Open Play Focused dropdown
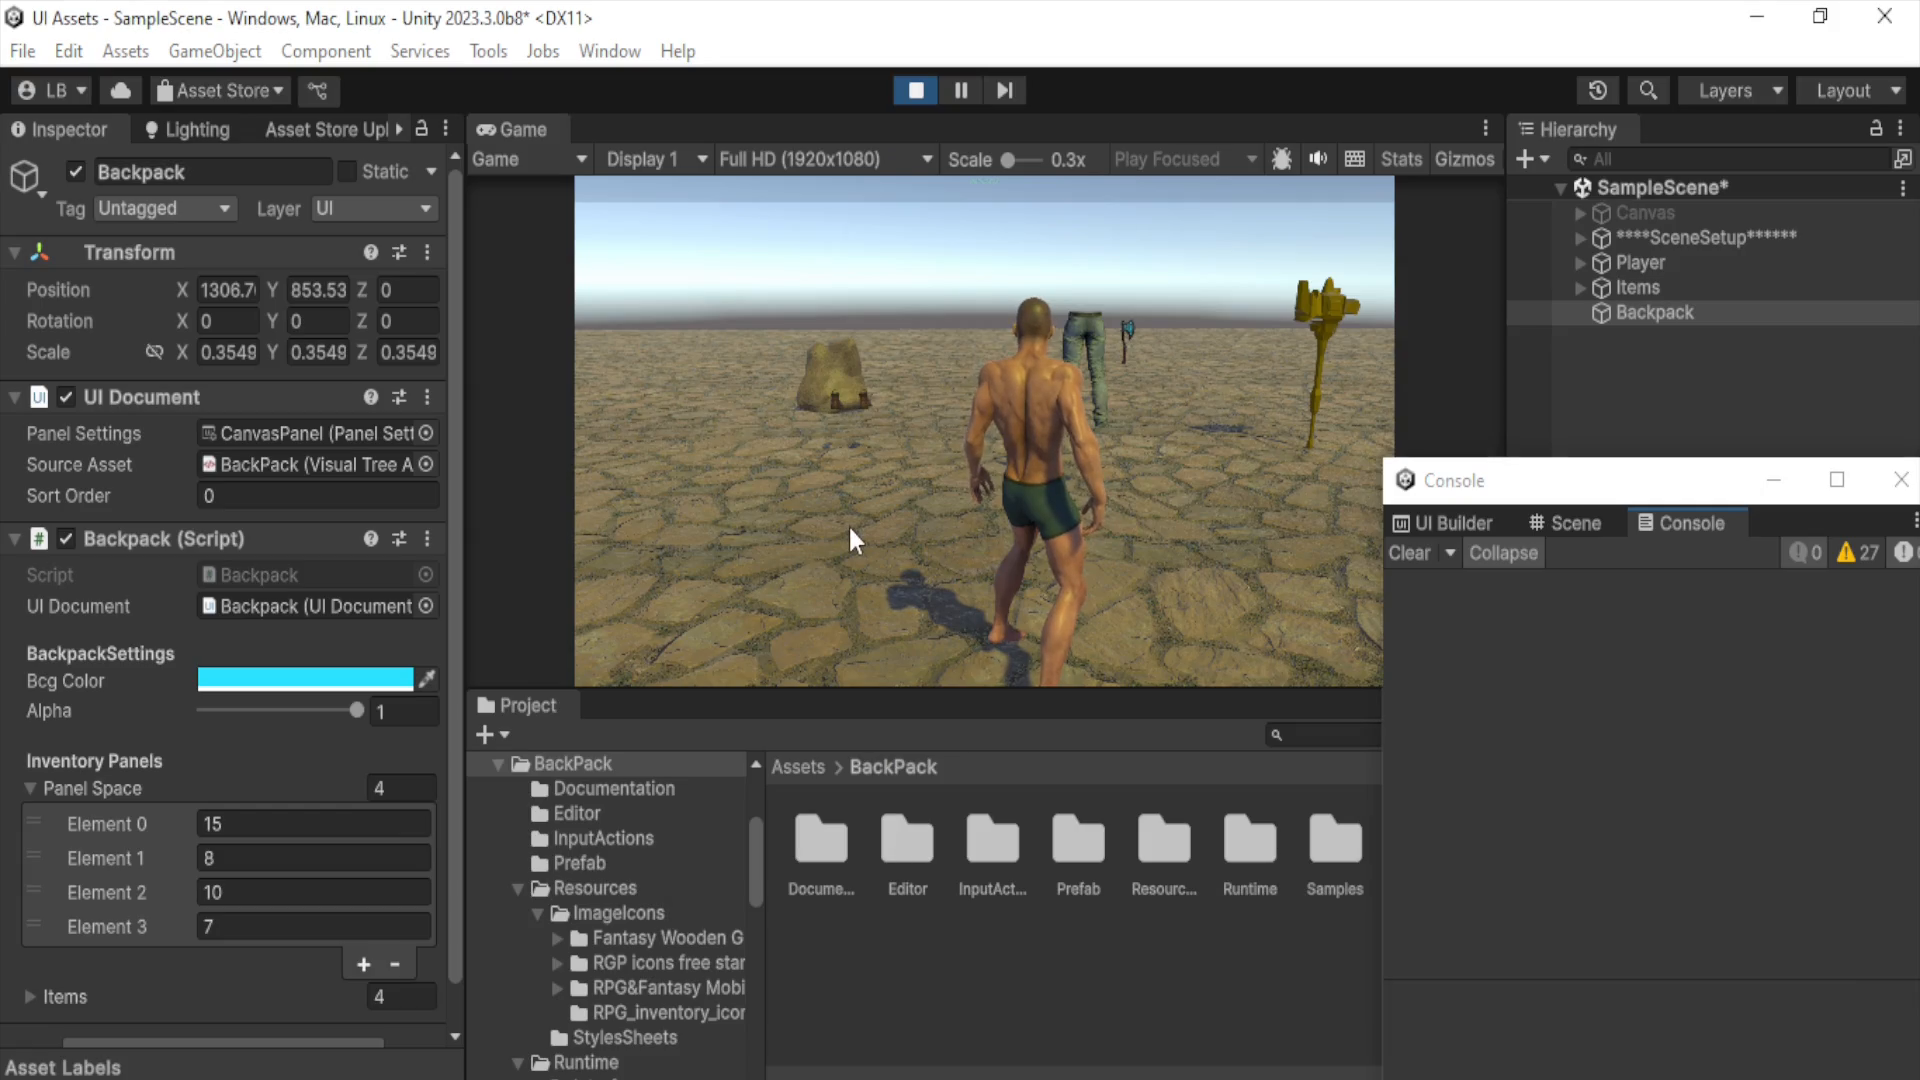 [1185, 159]
